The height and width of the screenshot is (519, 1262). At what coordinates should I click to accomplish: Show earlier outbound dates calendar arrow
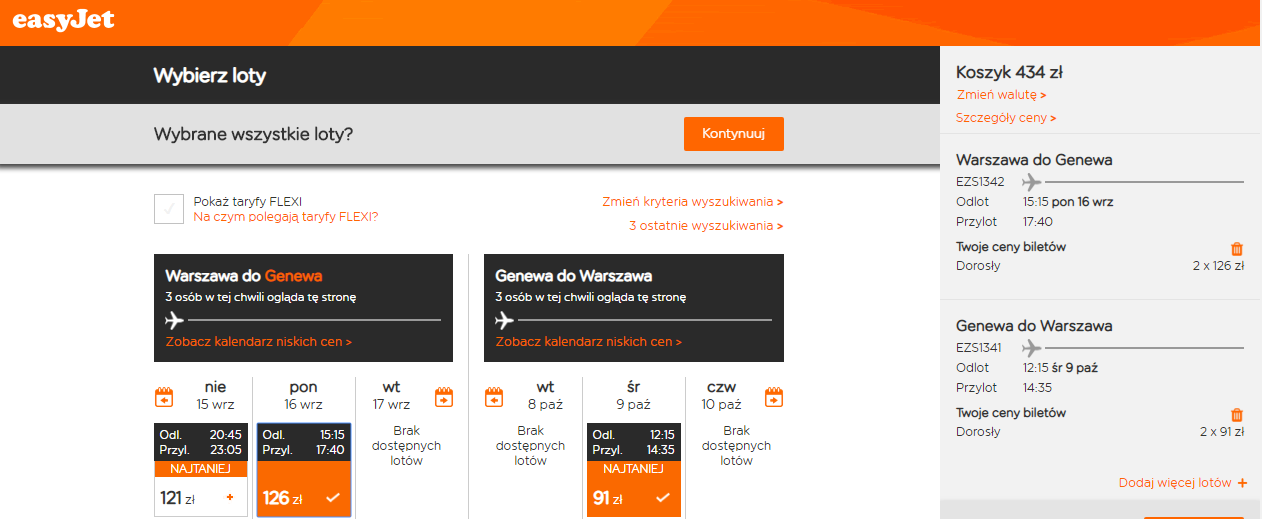(164, 397)
